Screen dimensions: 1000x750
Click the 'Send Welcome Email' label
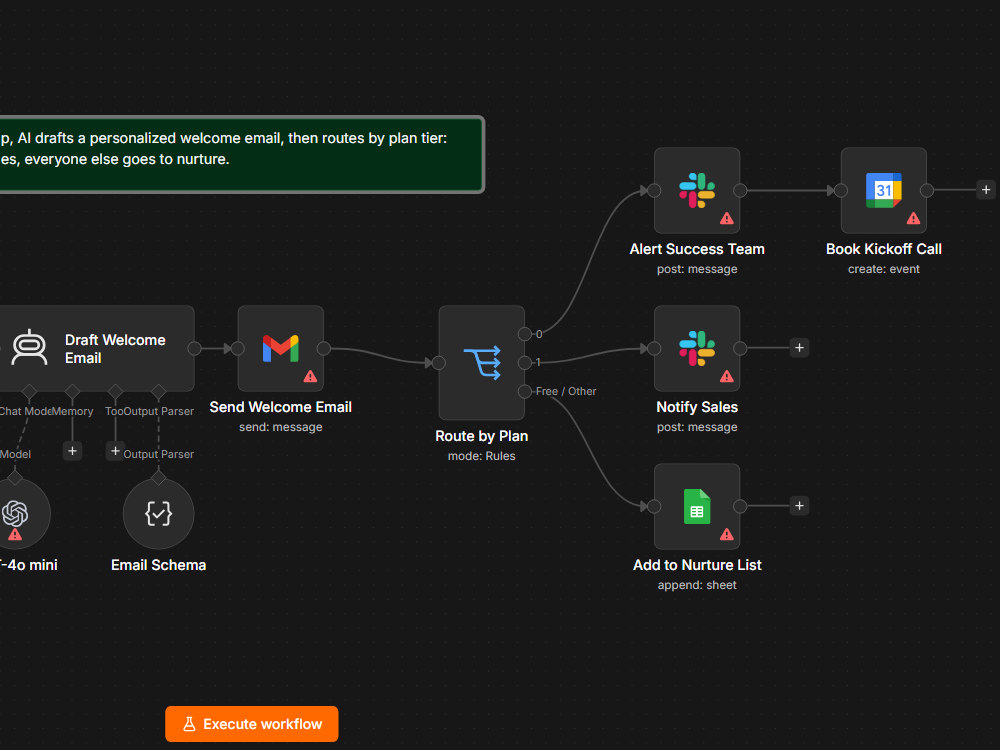(x=281, y=407)
